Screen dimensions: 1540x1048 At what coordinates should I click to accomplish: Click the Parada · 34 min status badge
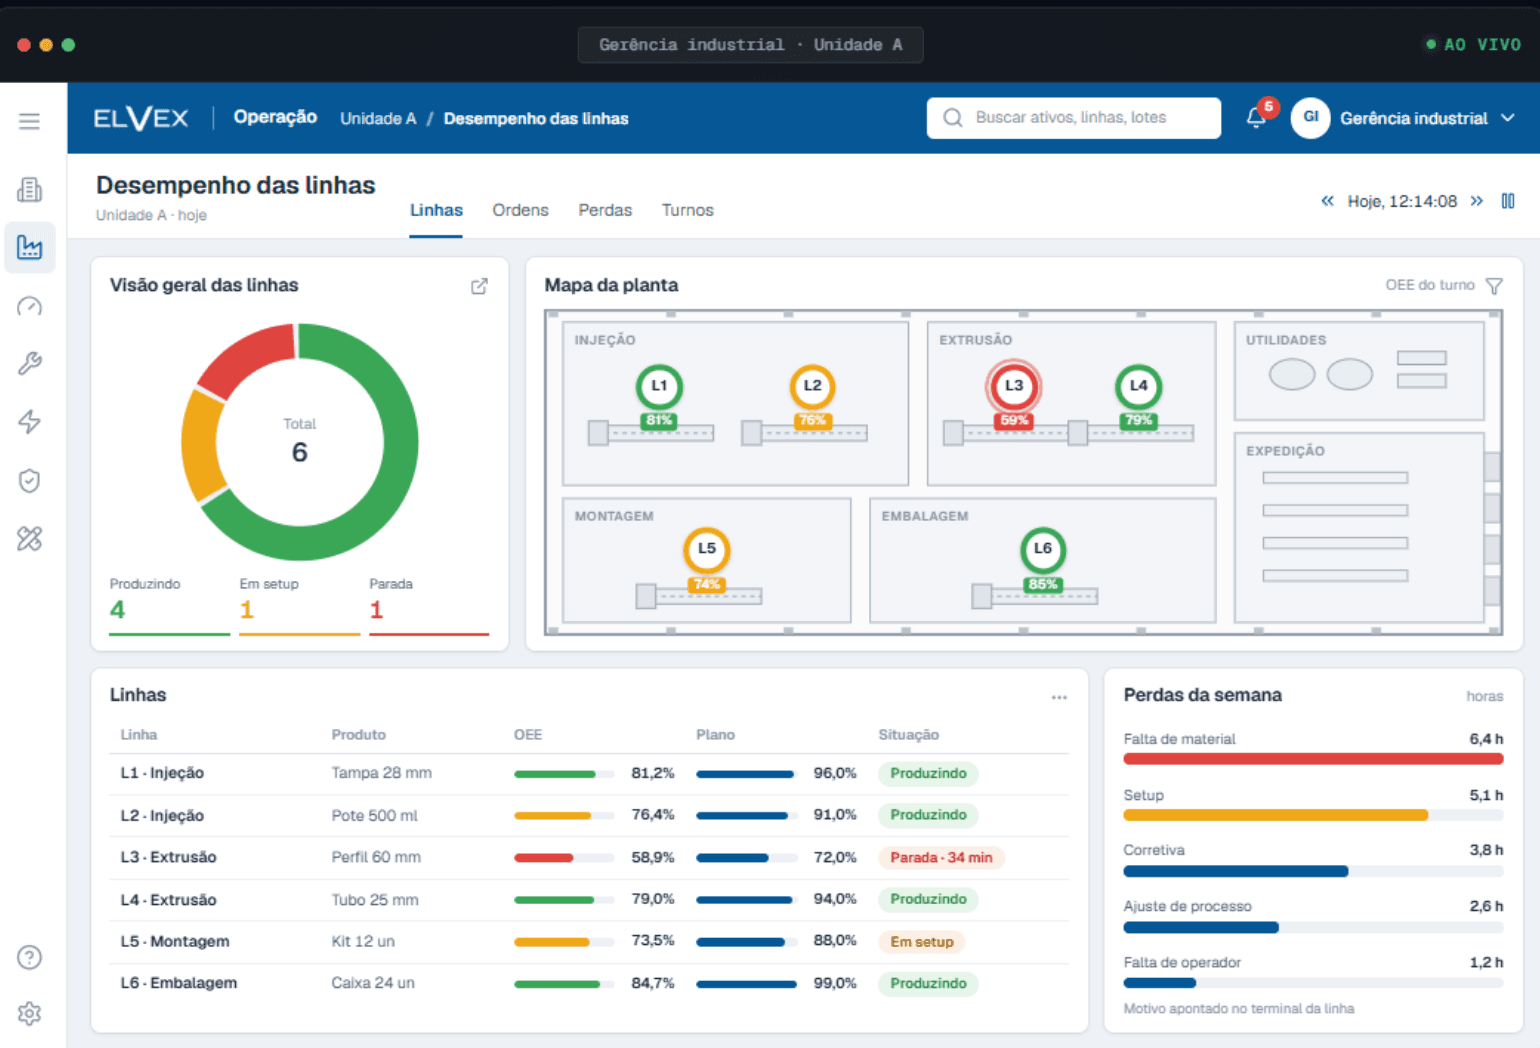point(941,858)
